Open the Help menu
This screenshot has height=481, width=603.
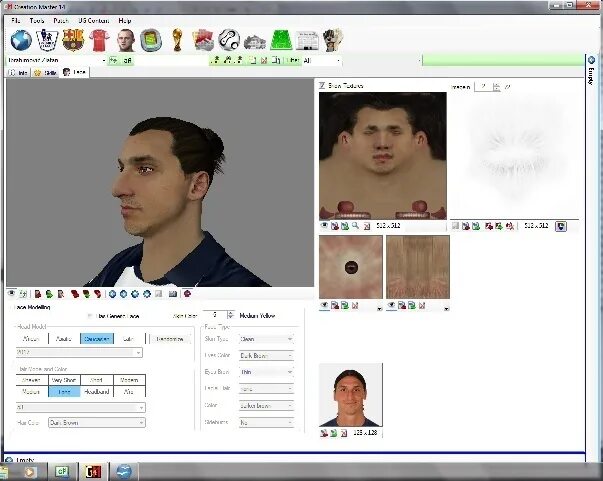[x=125, y=20]
